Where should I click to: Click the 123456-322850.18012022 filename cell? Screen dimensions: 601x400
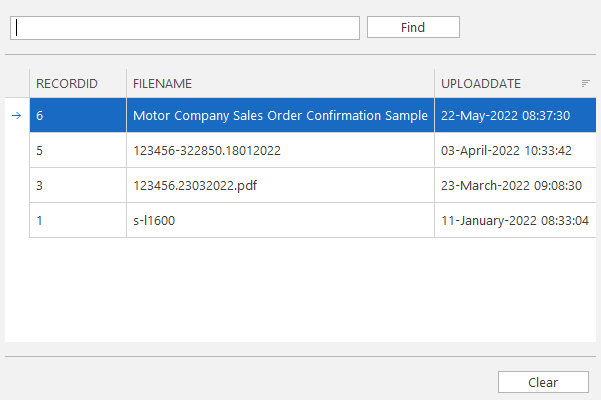point(280,150)
